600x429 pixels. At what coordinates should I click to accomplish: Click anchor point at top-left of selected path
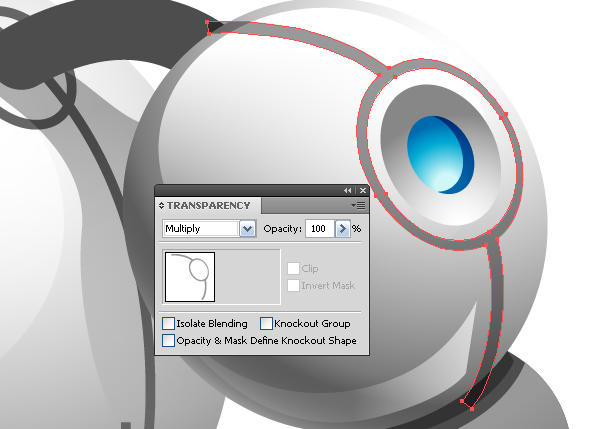(207, 23)
